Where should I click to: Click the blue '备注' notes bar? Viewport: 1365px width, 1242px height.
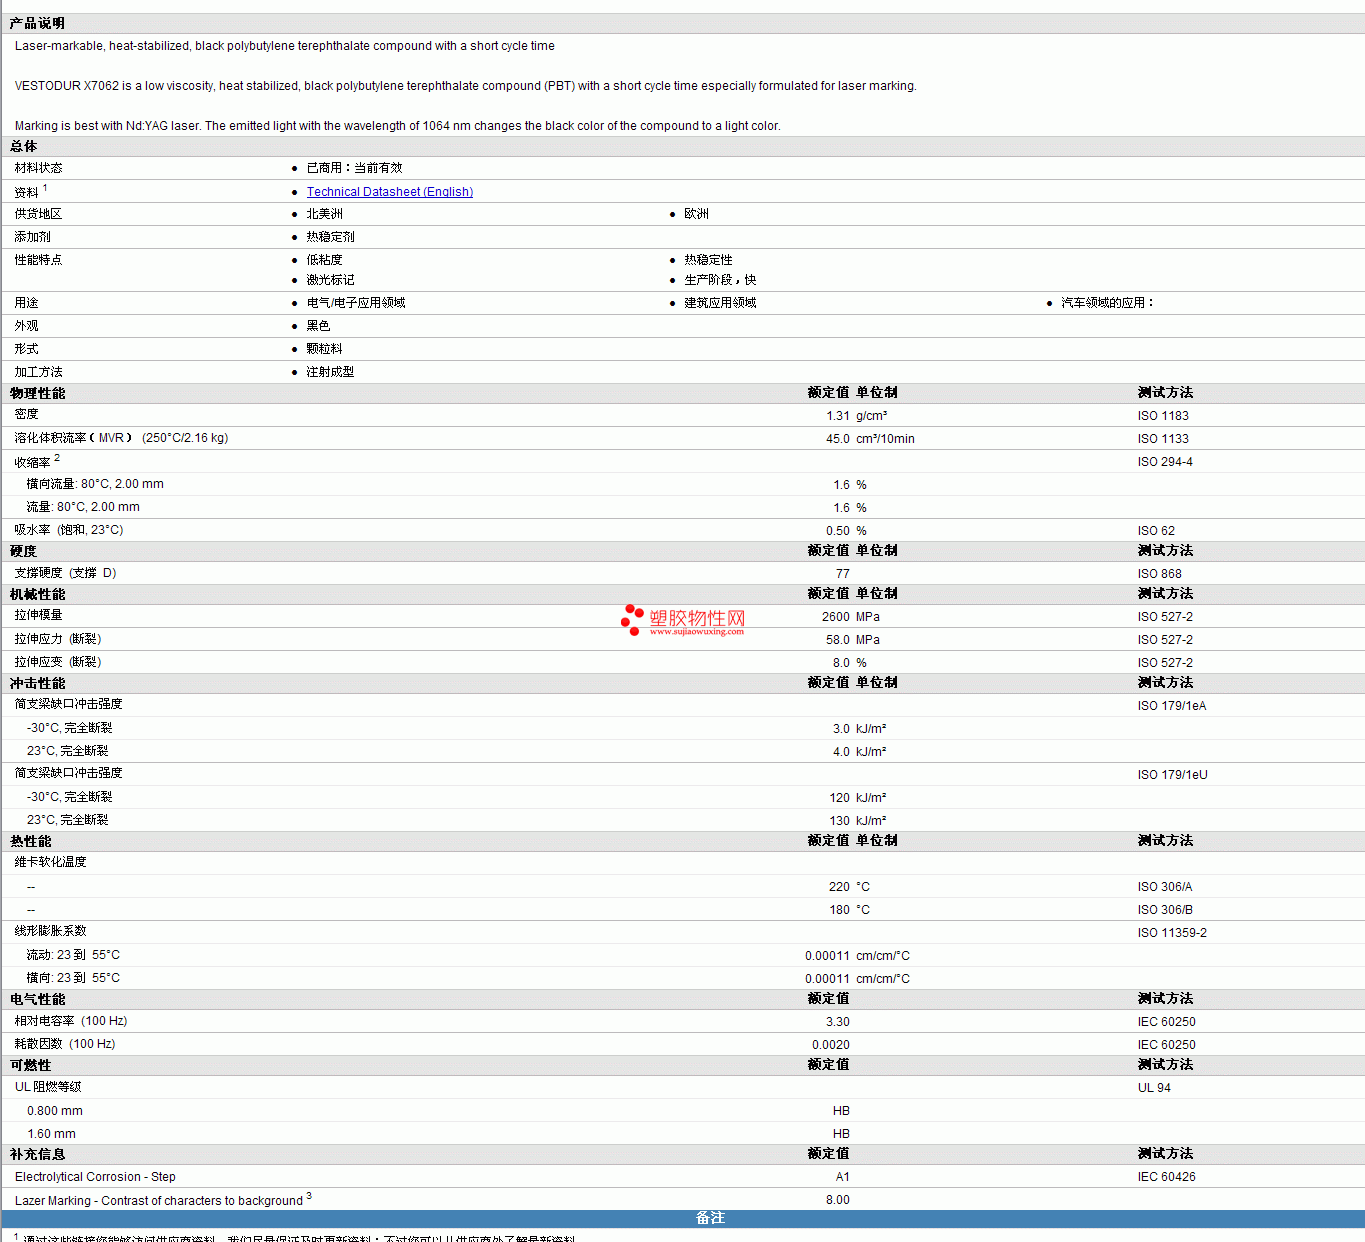click(x=683, y=1218)
